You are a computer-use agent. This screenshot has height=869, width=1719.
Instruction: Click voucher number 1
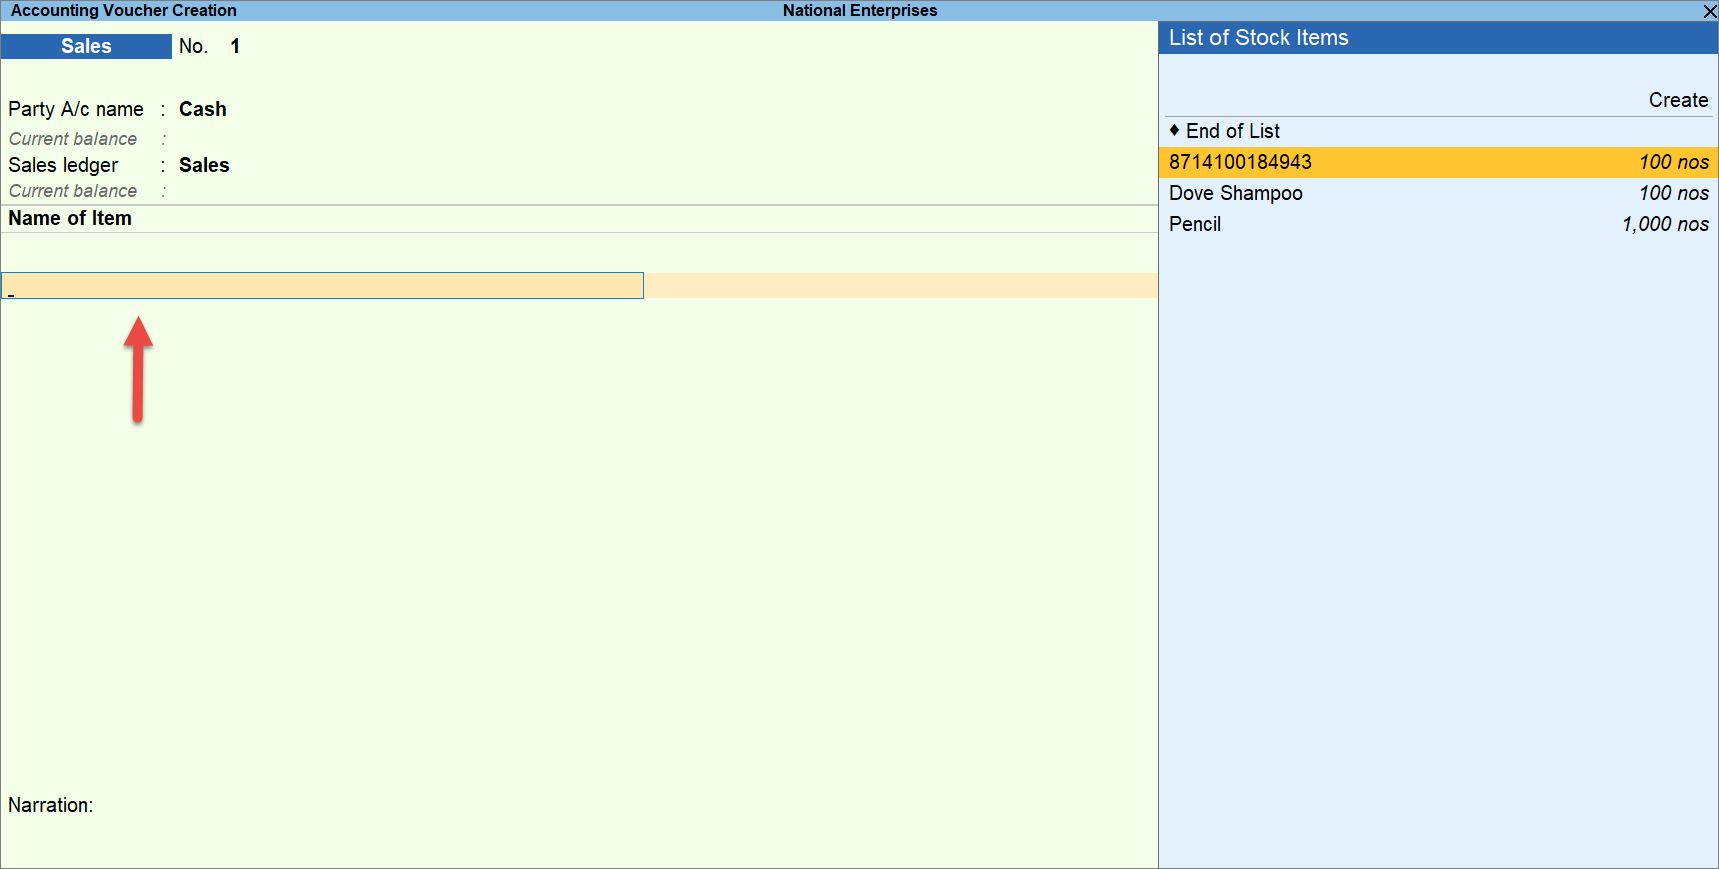235,46
